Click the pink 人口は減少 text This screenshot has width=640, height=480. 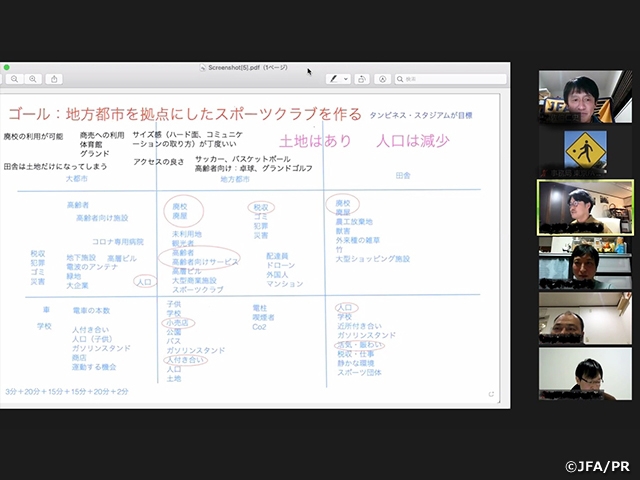click(413, 140)
